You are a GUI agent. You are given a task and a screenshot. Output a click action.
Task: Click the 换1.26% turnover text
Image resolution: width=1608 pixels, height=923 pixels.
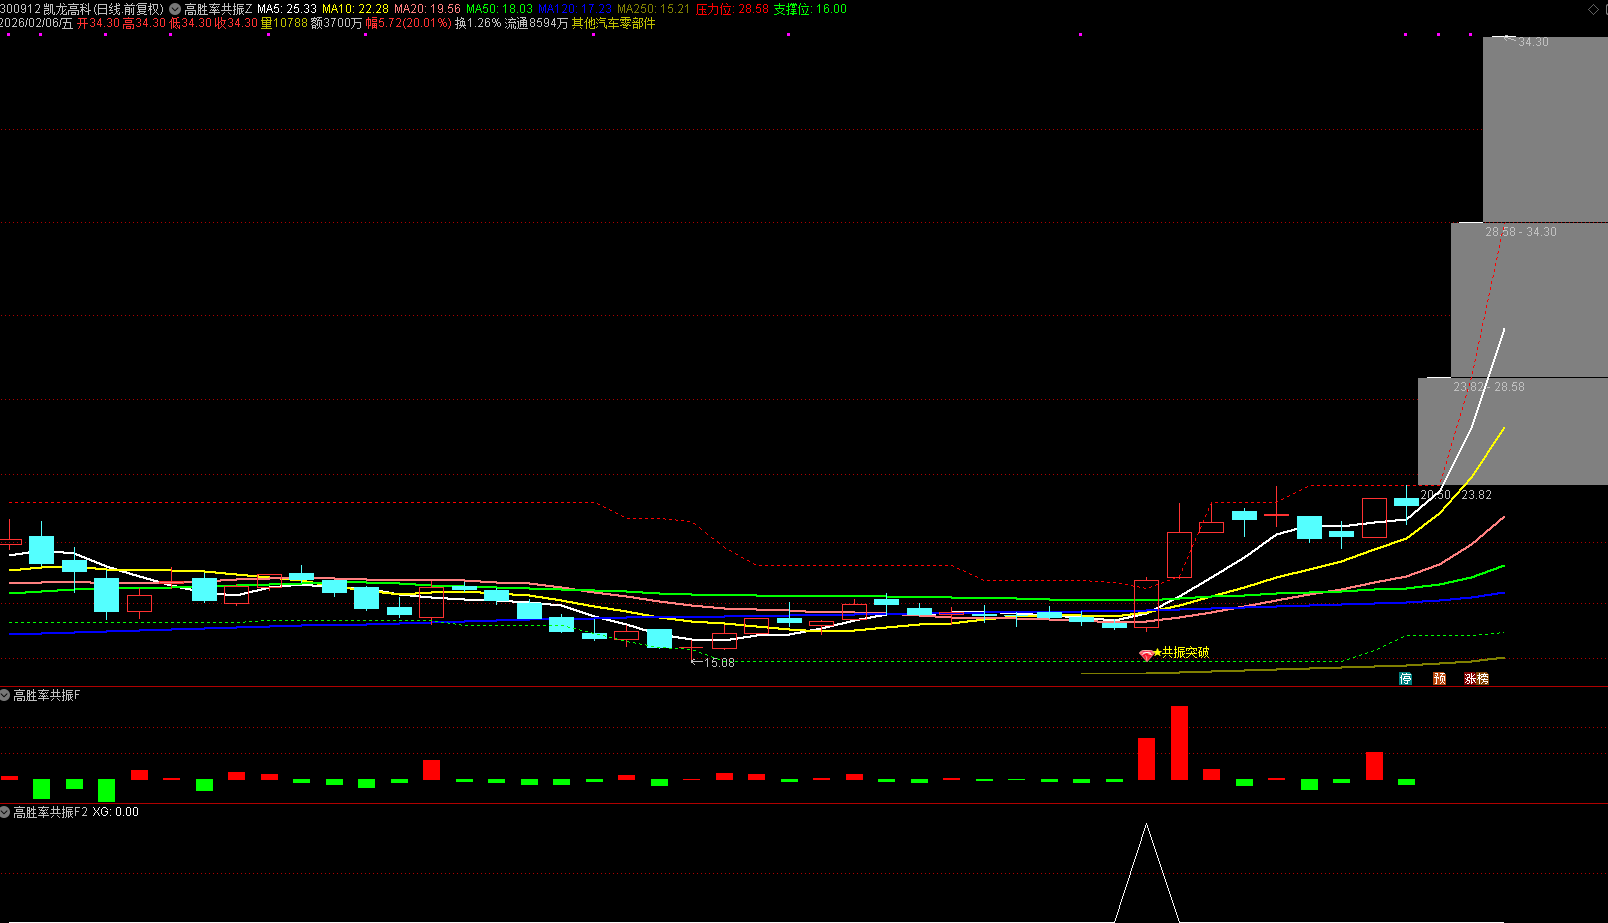click(478, 23)
